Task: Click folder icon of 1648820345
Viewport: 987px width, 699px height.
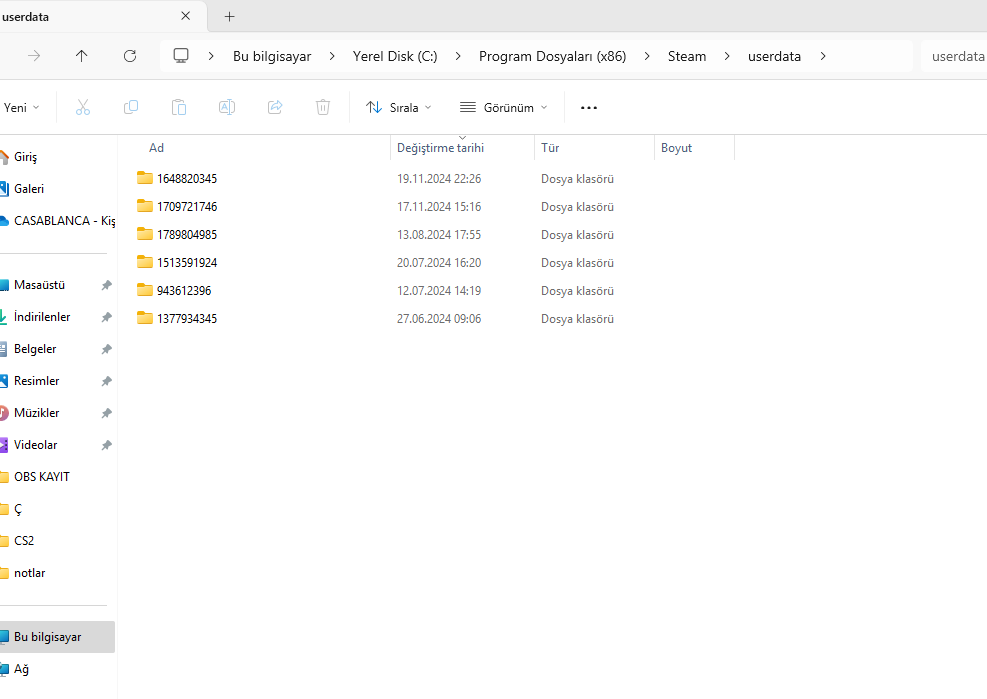Action: [145, 178]
